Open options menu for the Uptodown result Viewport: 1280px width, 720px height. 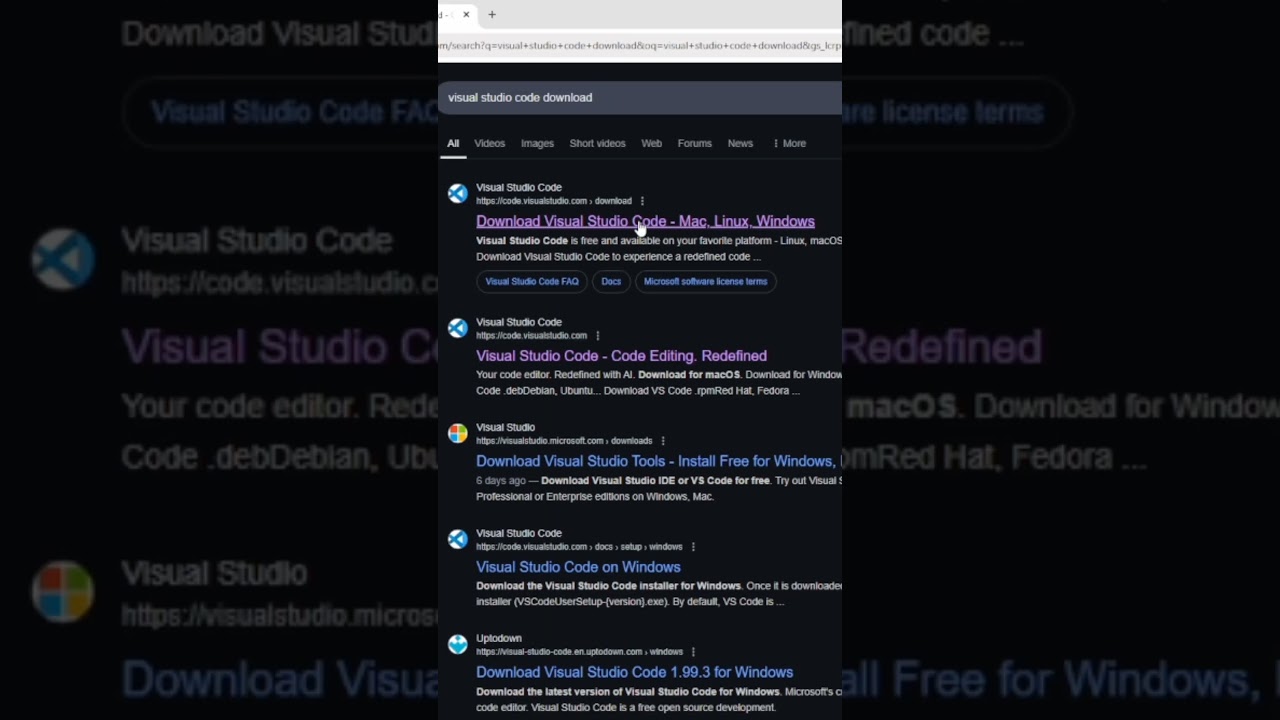pos(693,652)
